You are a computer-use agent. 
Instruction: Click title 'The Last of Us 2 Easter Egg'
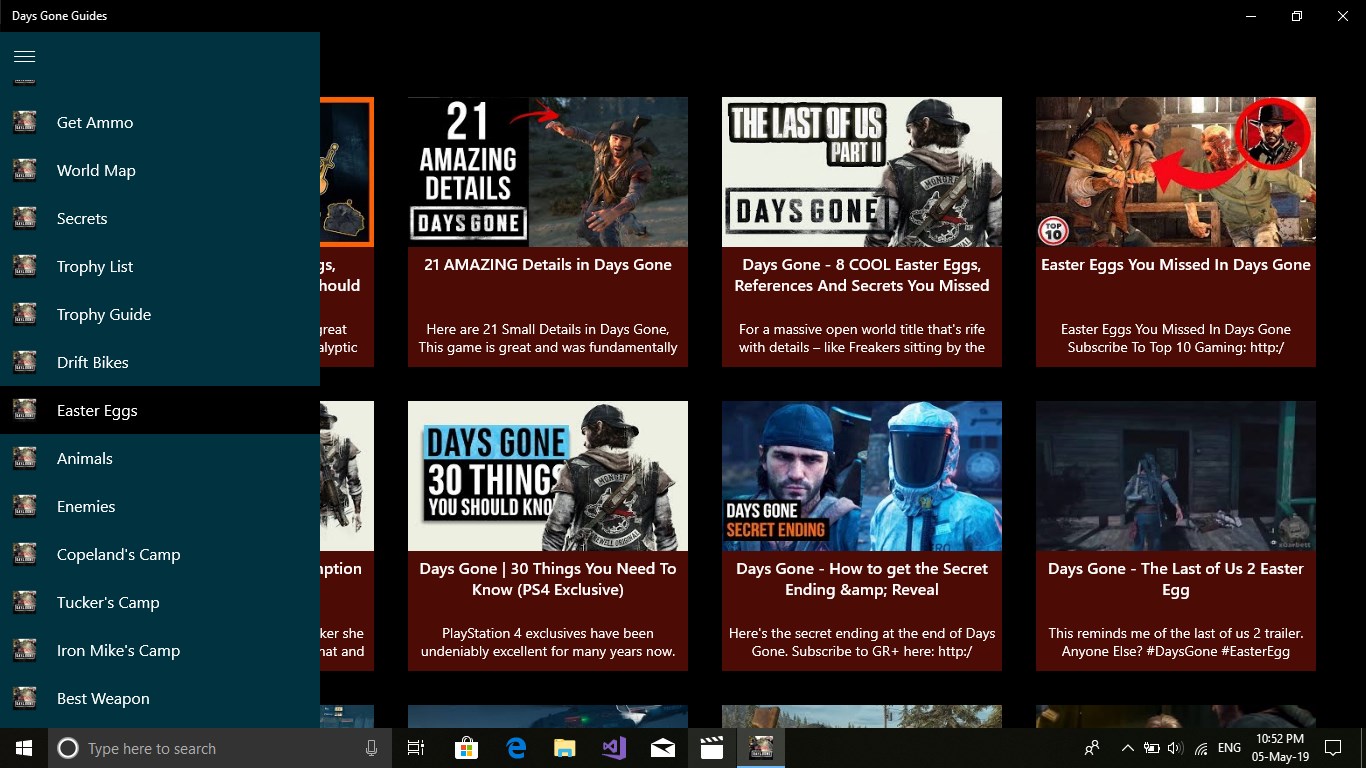(x=1176, y=579)
